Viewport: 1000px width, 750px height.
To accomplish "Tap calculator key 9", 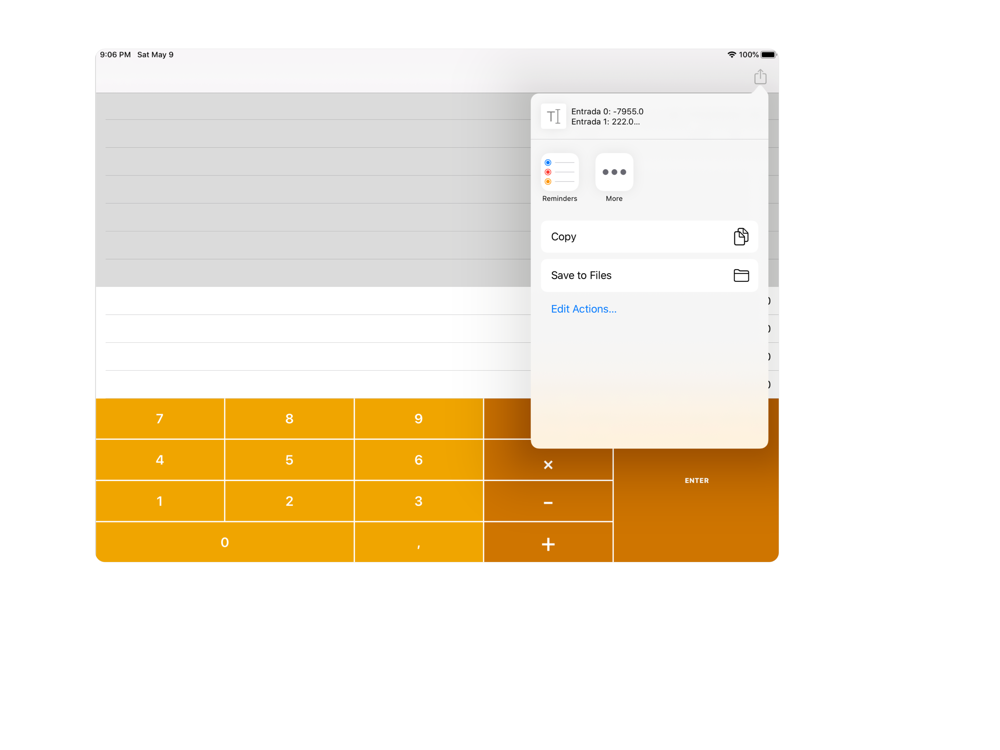I will pos(418,419).
